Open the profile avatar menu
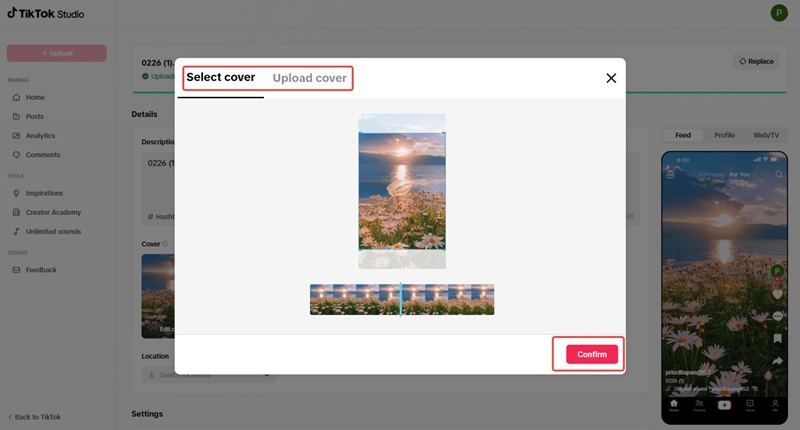This screenshot has height=430, width=800. (x=779, y=13)
